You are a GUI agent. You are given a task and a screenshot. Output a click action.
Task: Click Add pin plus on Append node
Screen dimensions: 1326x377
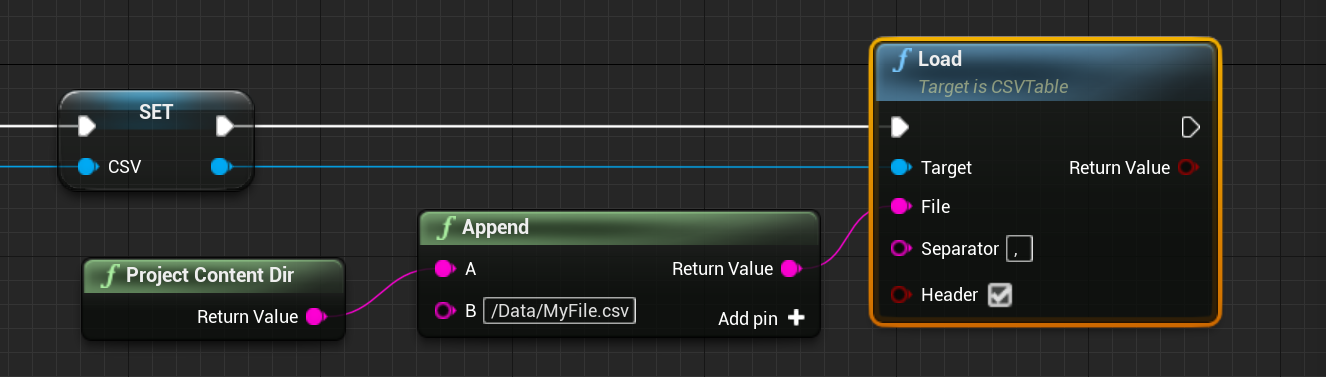pyautogui.click(x=796, y=318)
